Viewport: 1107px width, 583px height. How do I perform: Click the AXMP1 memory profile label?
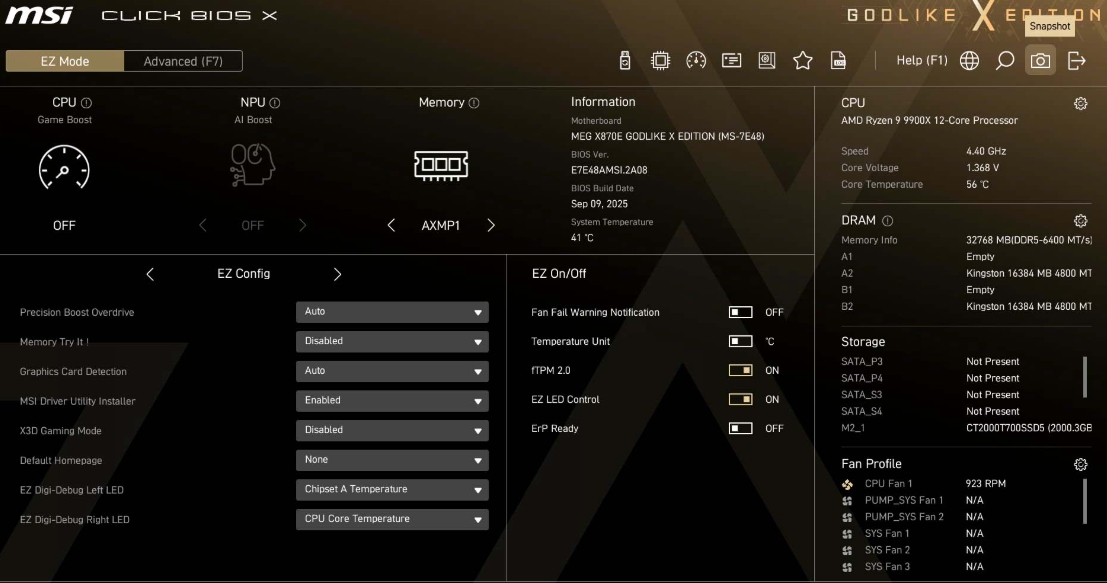(441, 226)
